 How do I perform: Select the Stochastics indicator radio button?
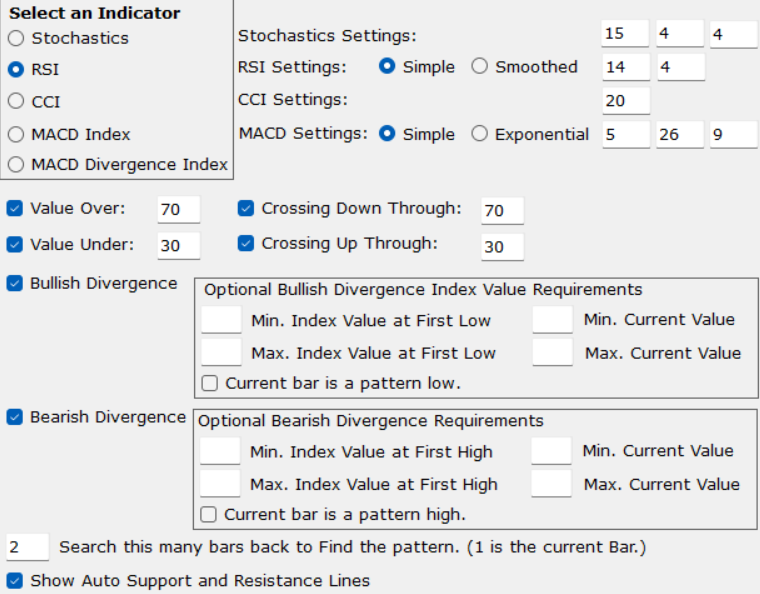[x=16, y=39]
